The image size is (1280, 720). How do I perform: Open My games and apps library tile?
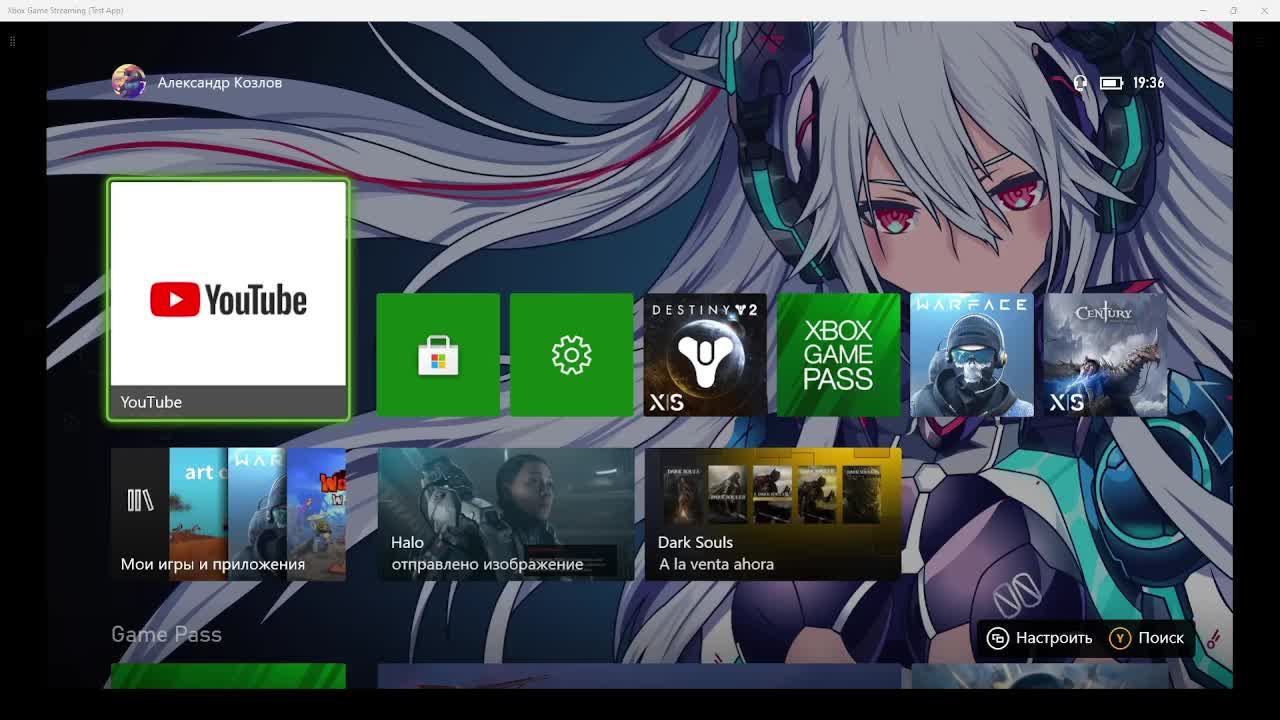tap(228, 514)
